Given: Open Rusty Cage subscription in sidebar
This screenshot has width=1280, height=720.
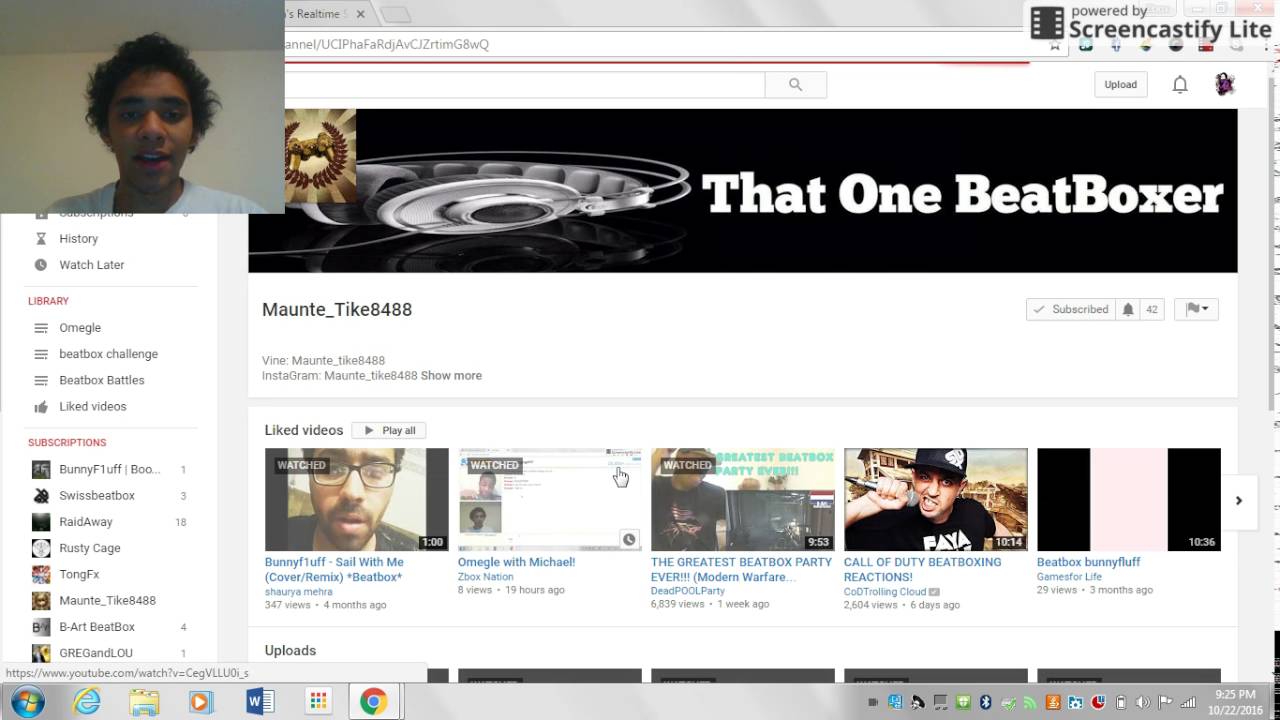Looking at the screenshot, I should 89,548.
